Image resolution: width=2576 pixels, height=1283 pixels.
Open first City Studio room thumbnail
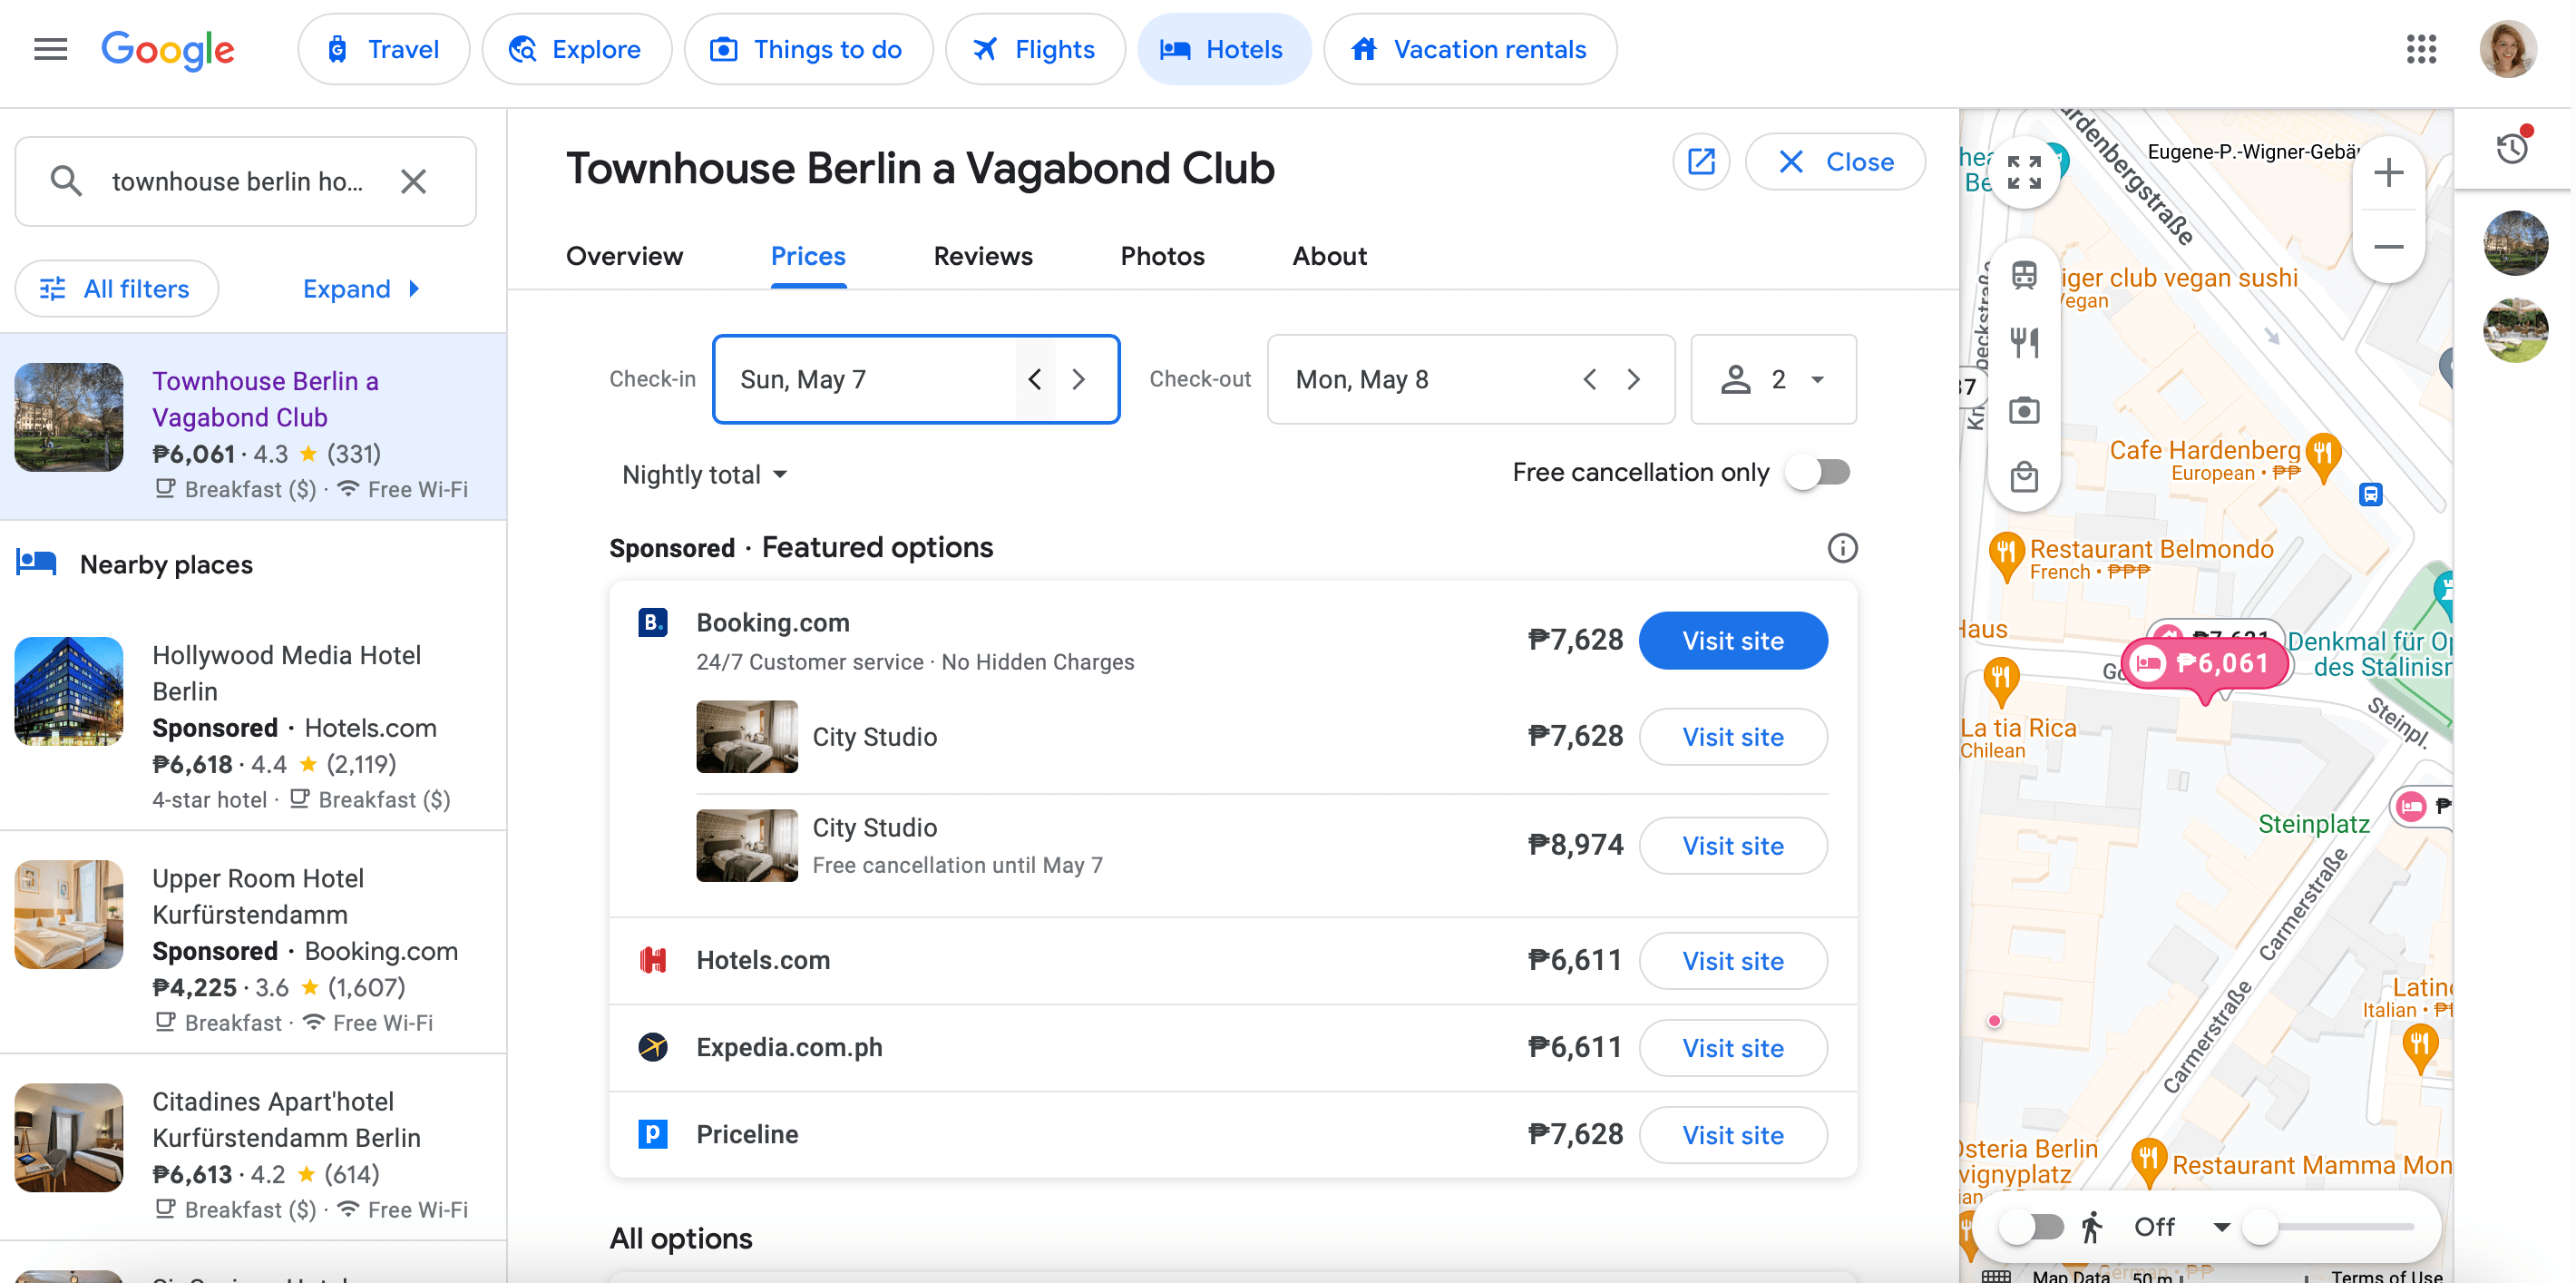coord(747,736)
